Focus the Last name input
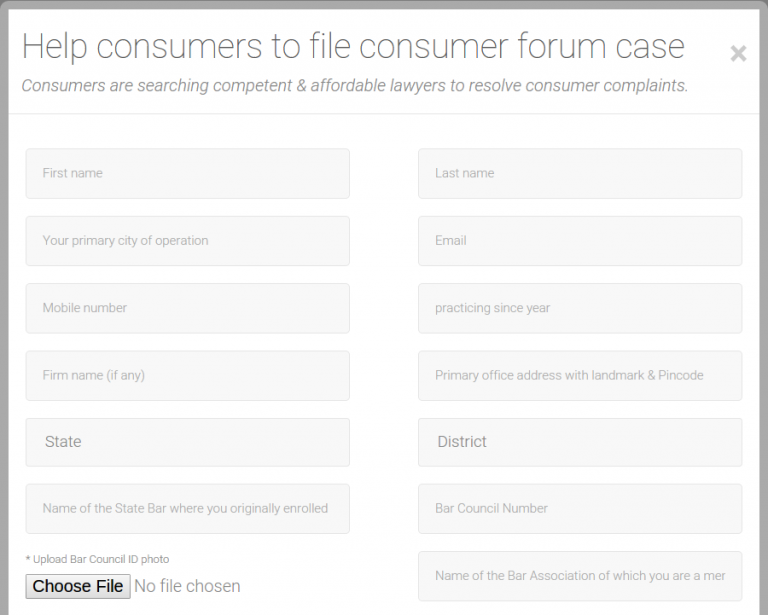The image size is (768, 615). coord(580,174)
